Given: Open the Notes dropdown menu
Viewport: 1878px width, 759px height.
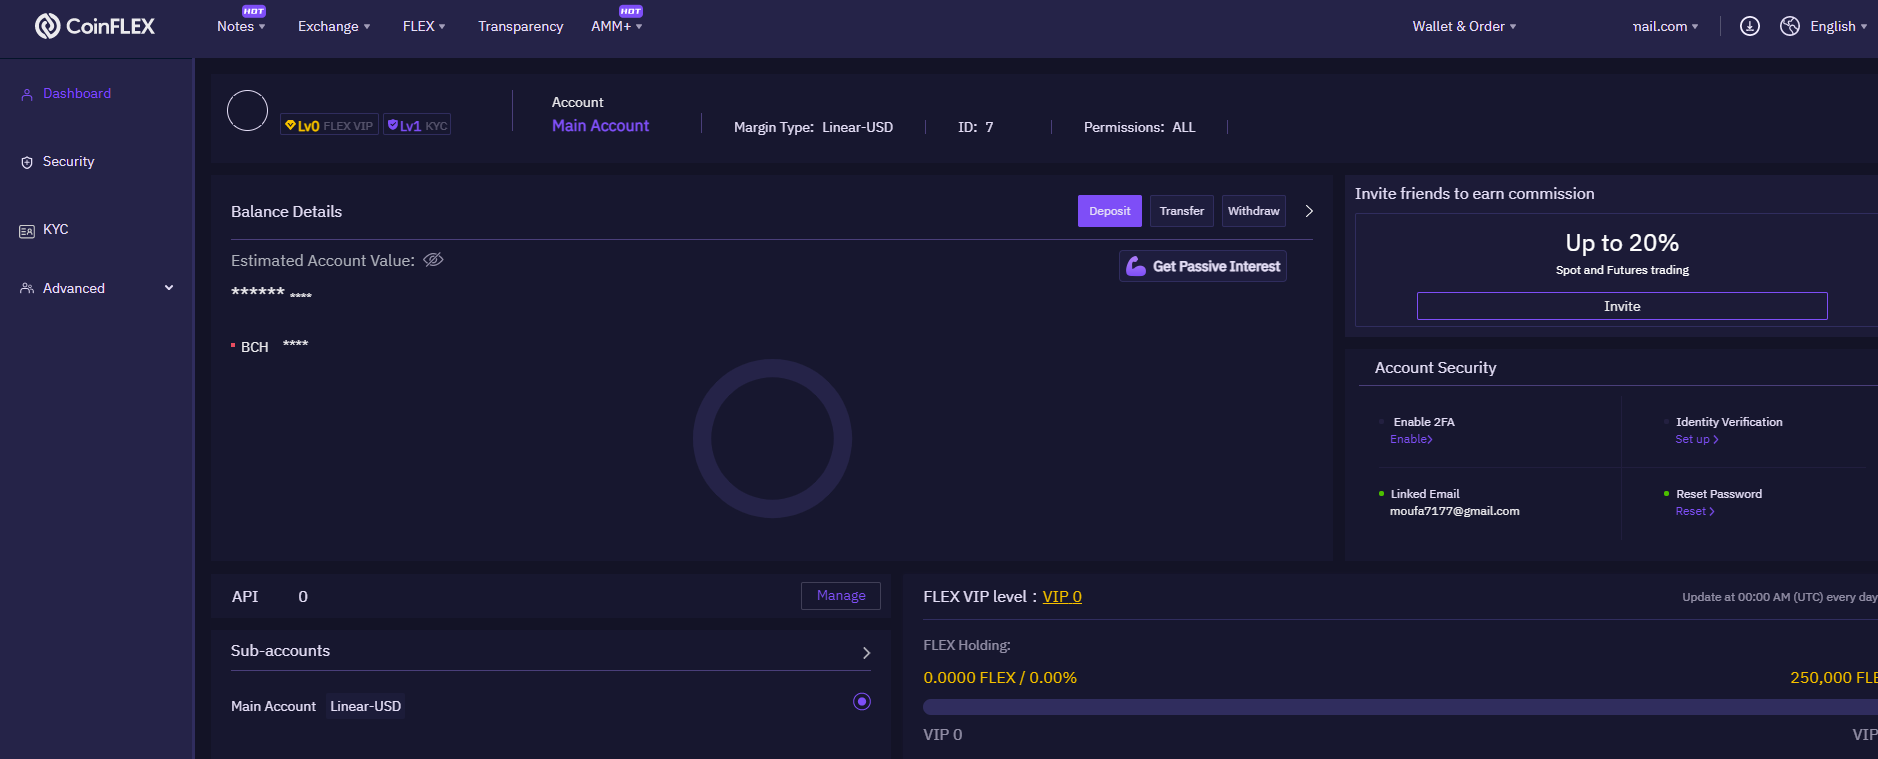Looking at the screenshot, I should click(x=241, y=26).
